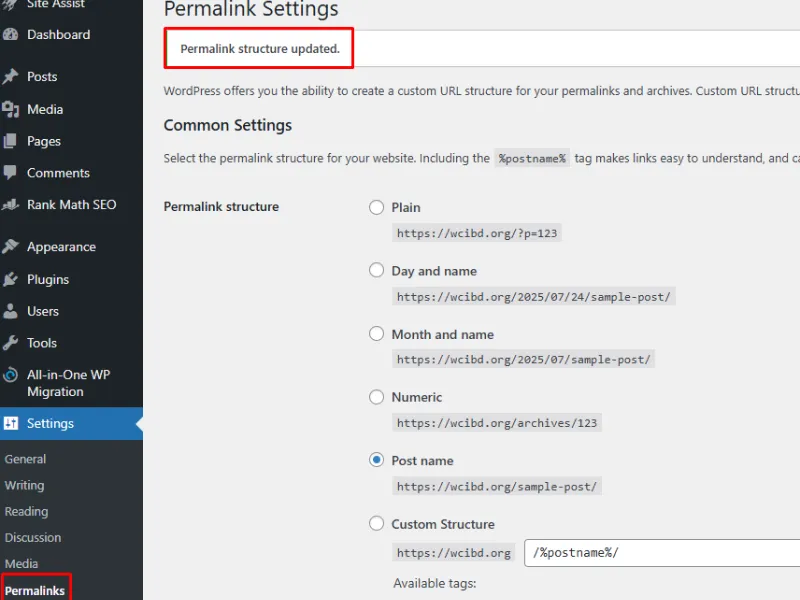Open All-in-One WP Migration menu
Screen dimensions: 800x600
point(68,383)
